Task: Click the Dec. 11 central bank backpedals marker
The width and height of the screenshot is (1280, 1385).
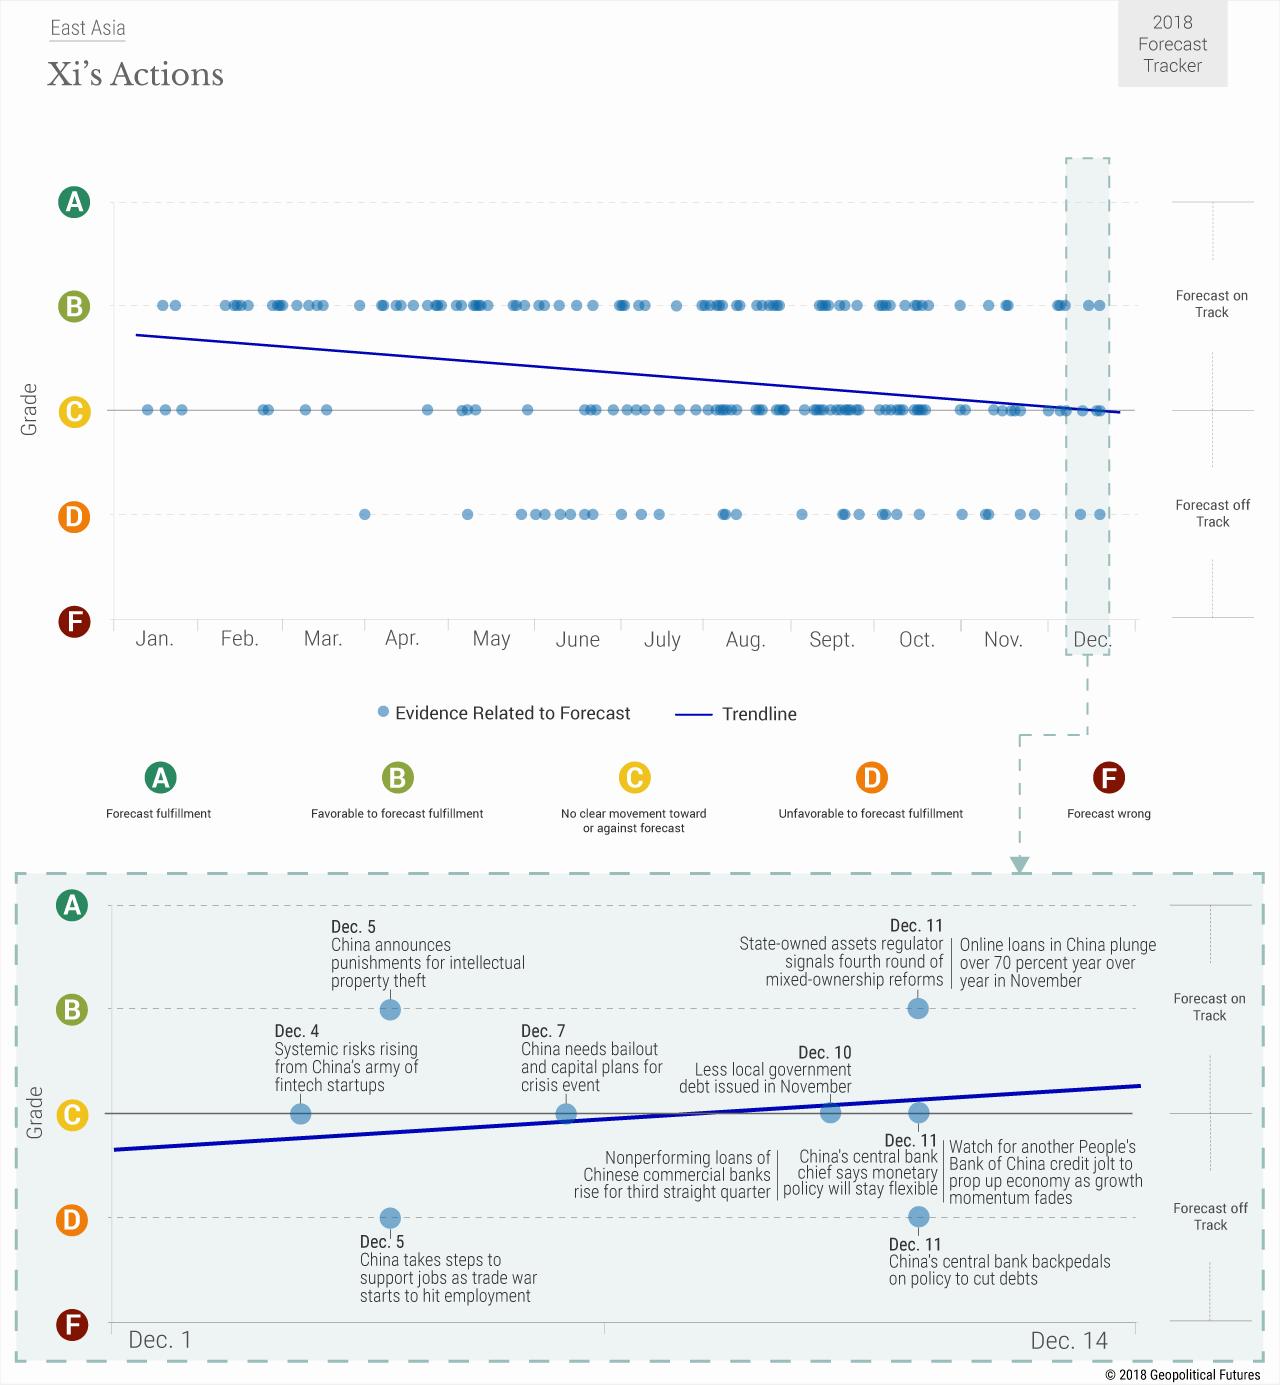Action: (919, 1217)
